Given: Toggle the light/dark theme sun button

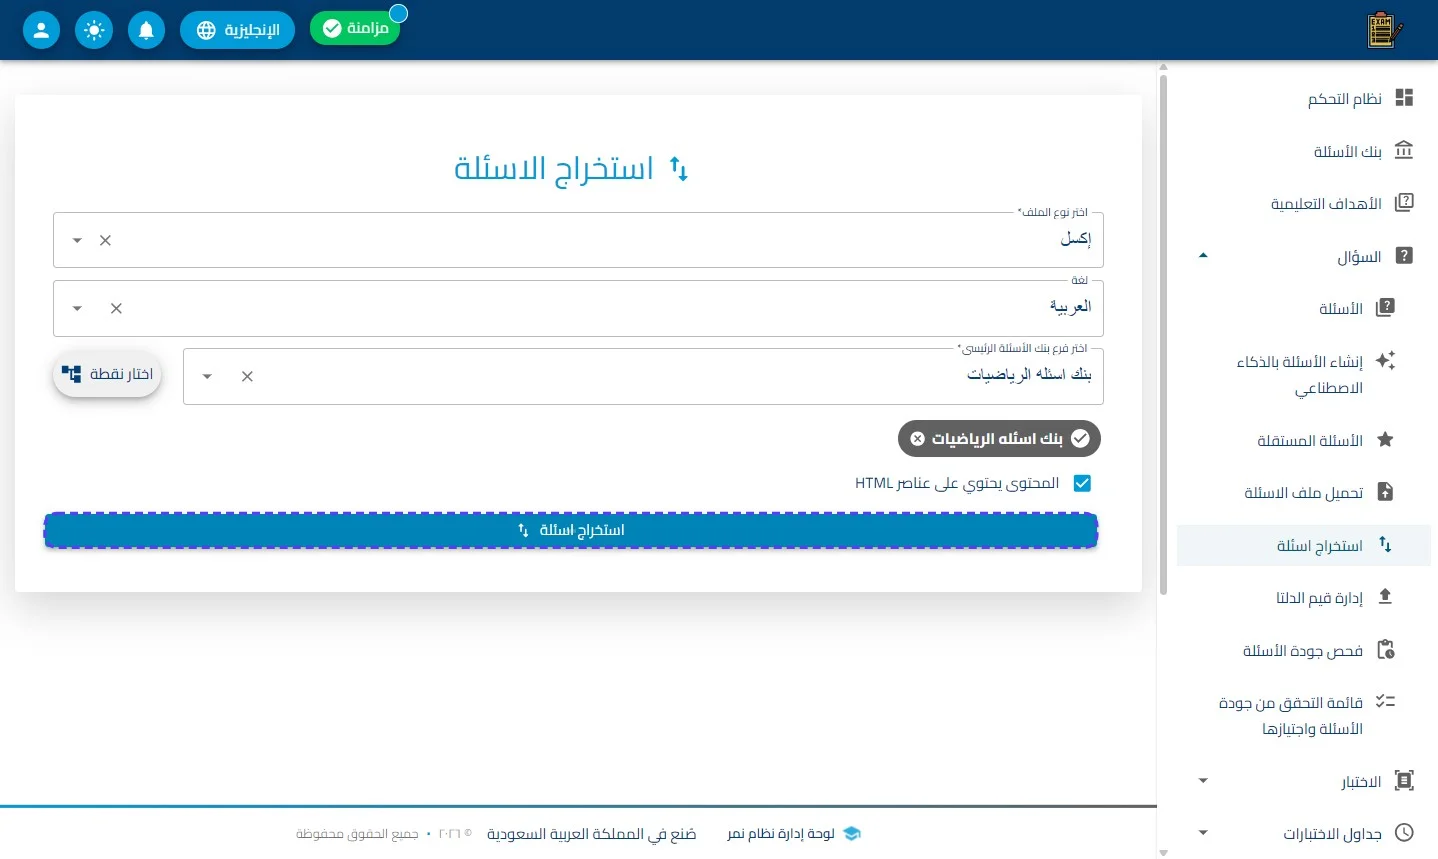Looking at the screenshot, I should [94, 30].
